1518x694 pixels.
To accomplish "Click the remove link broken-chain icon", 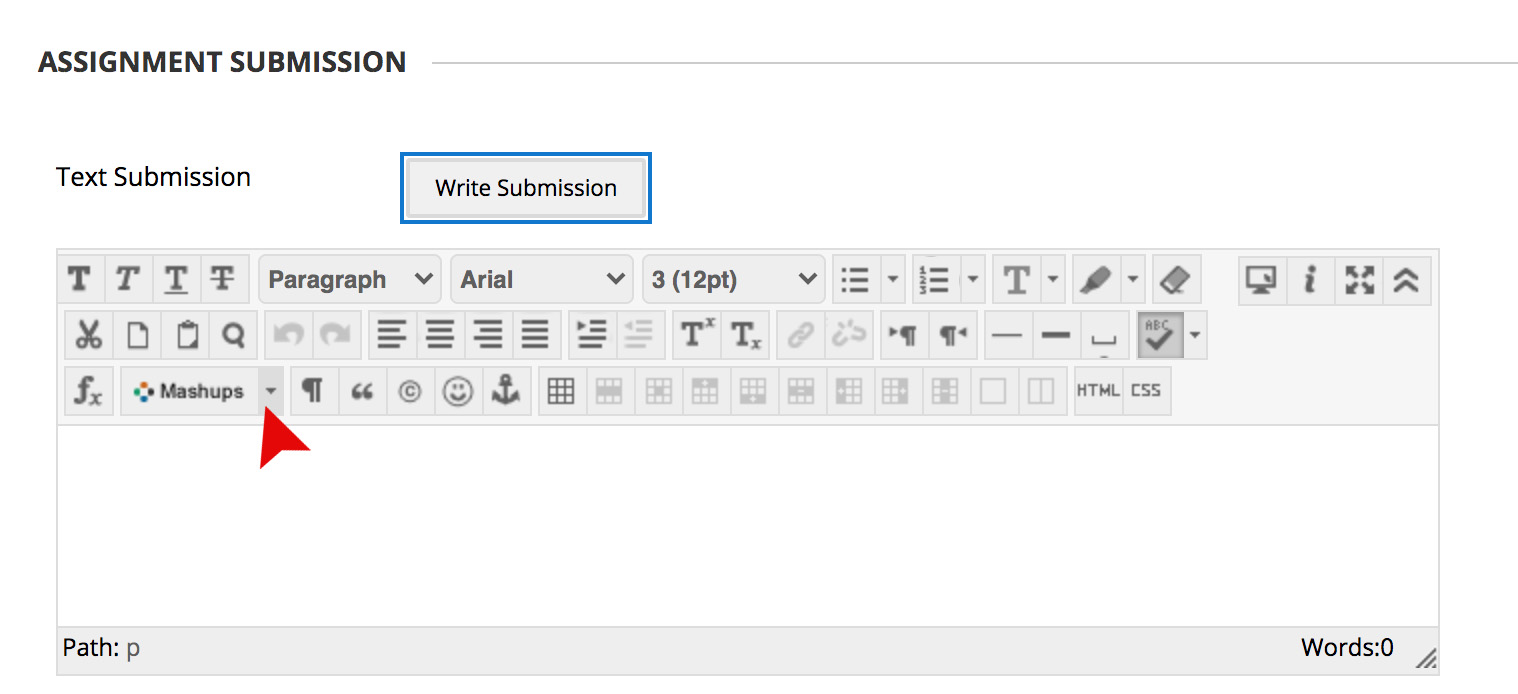I will click(x=848, y=335).
